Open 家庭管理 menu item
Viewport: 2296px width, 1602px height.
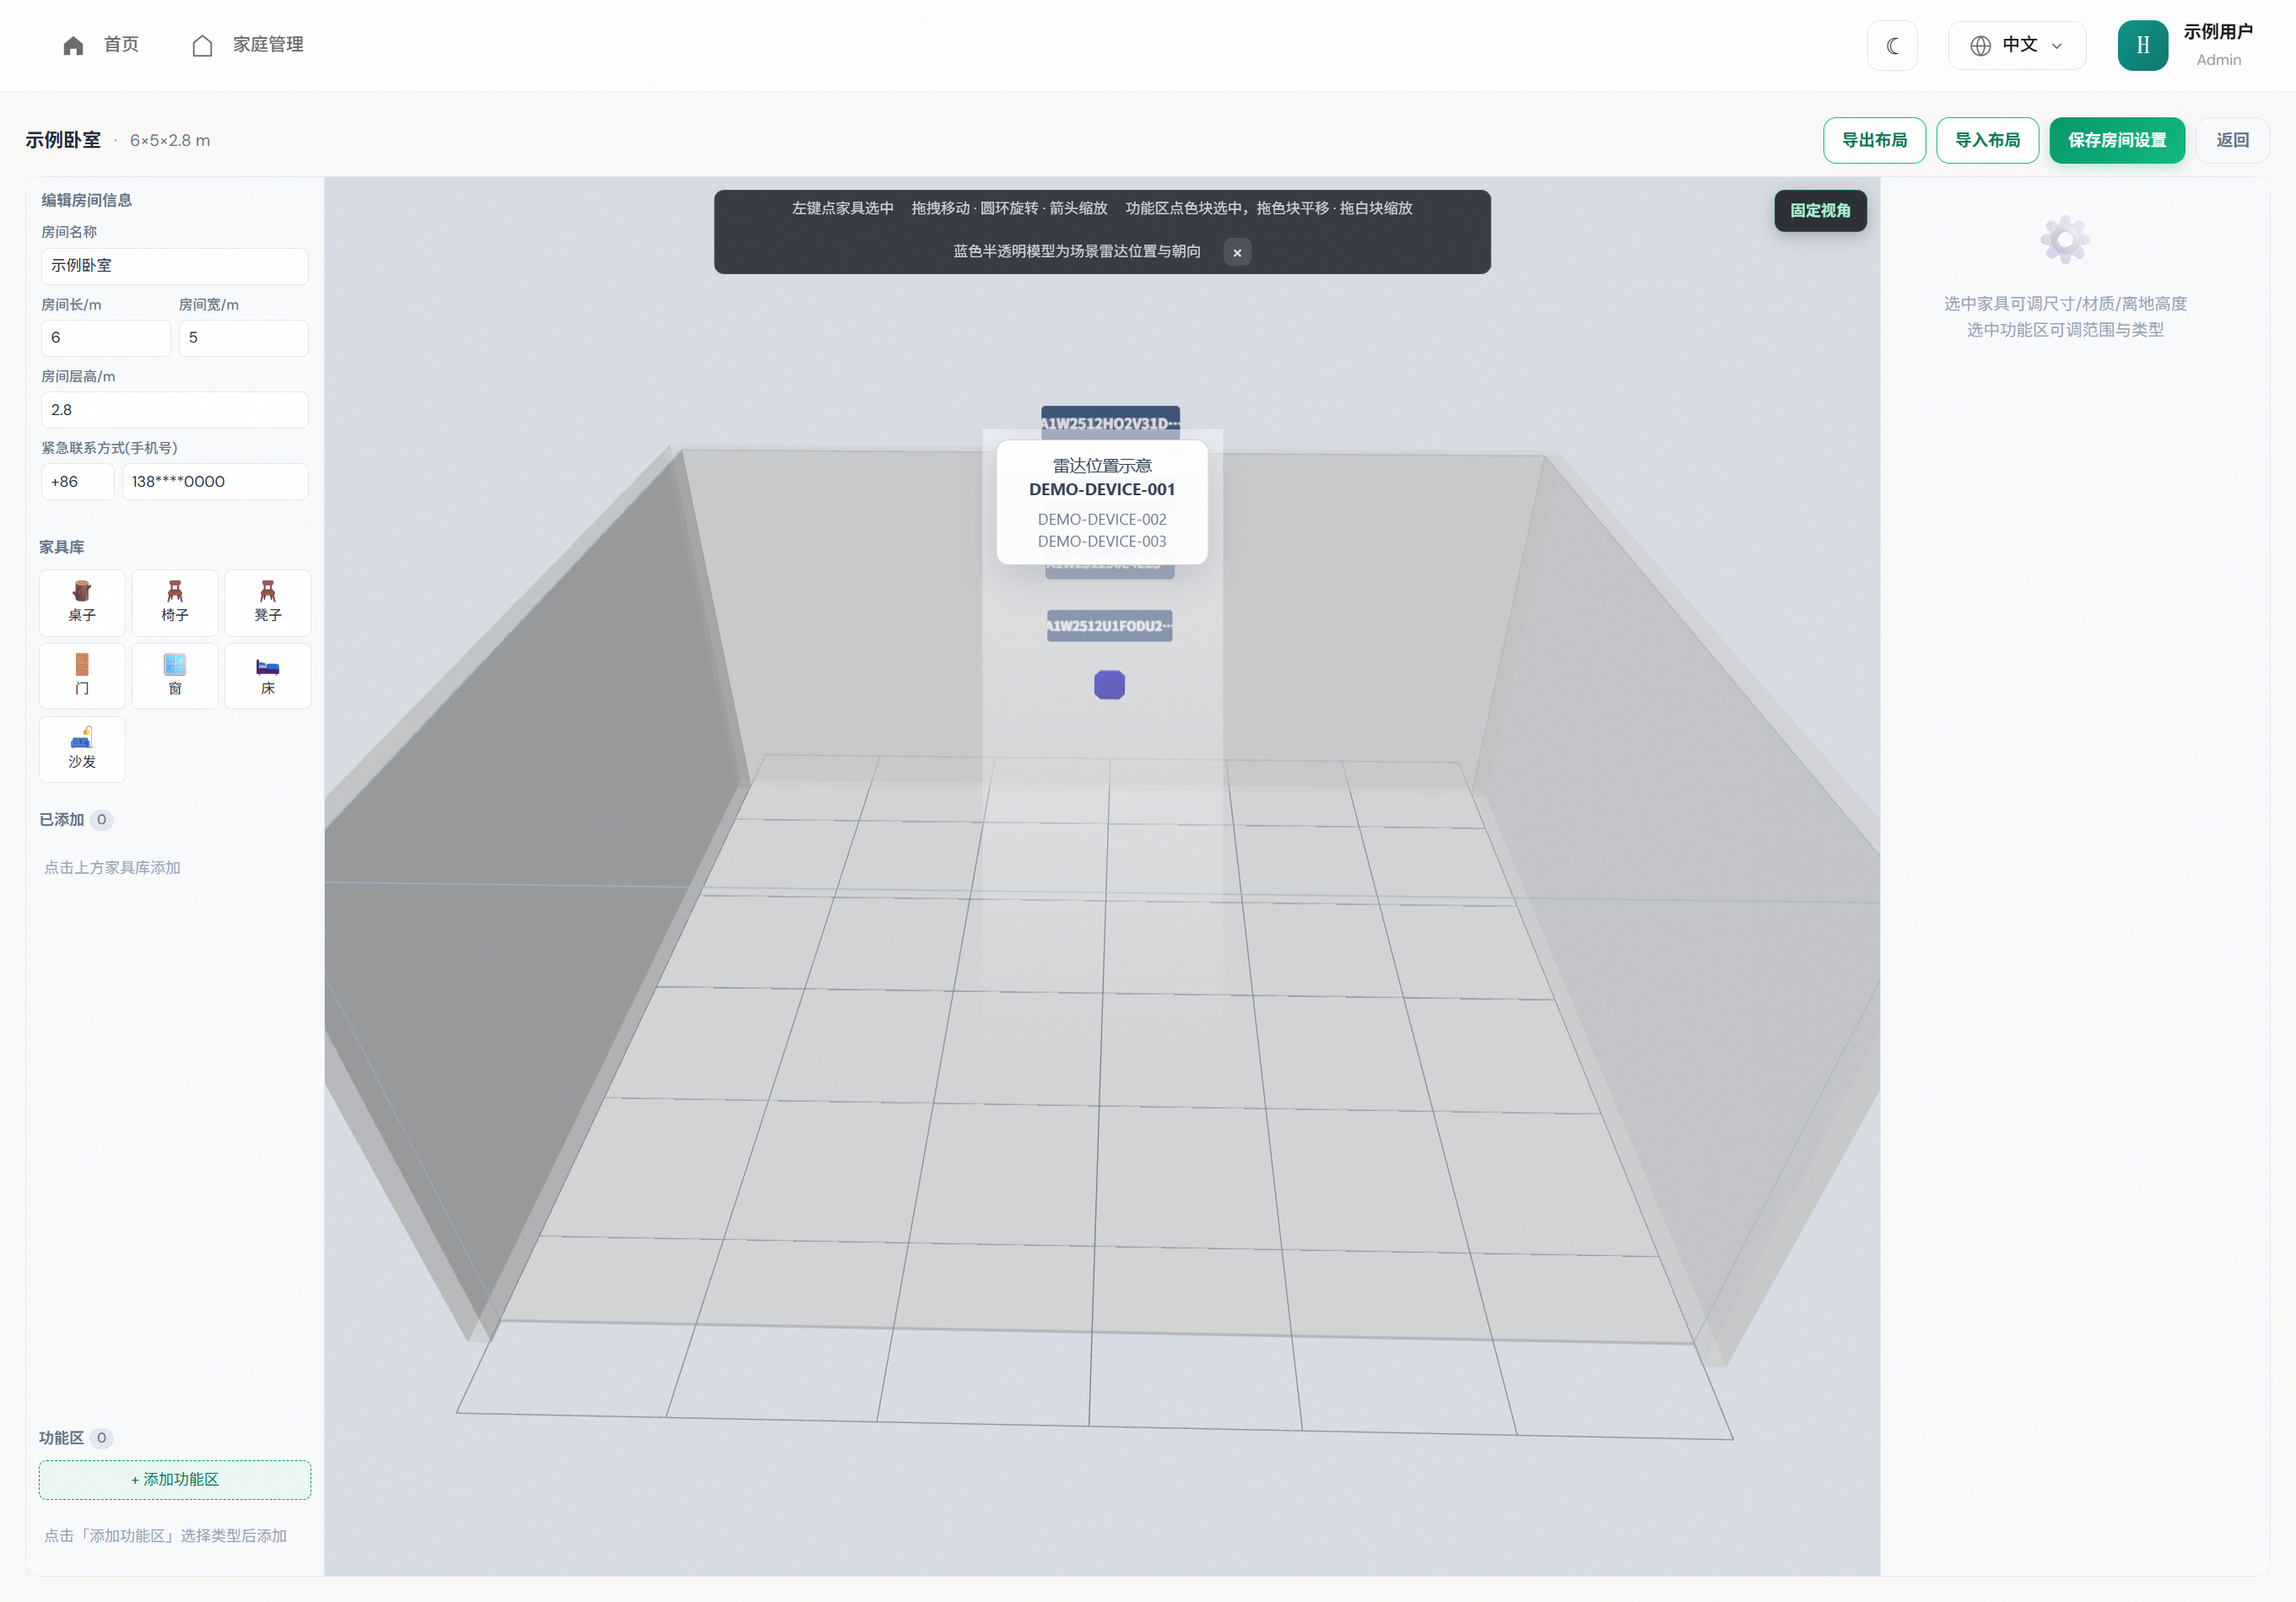(247, 45)
